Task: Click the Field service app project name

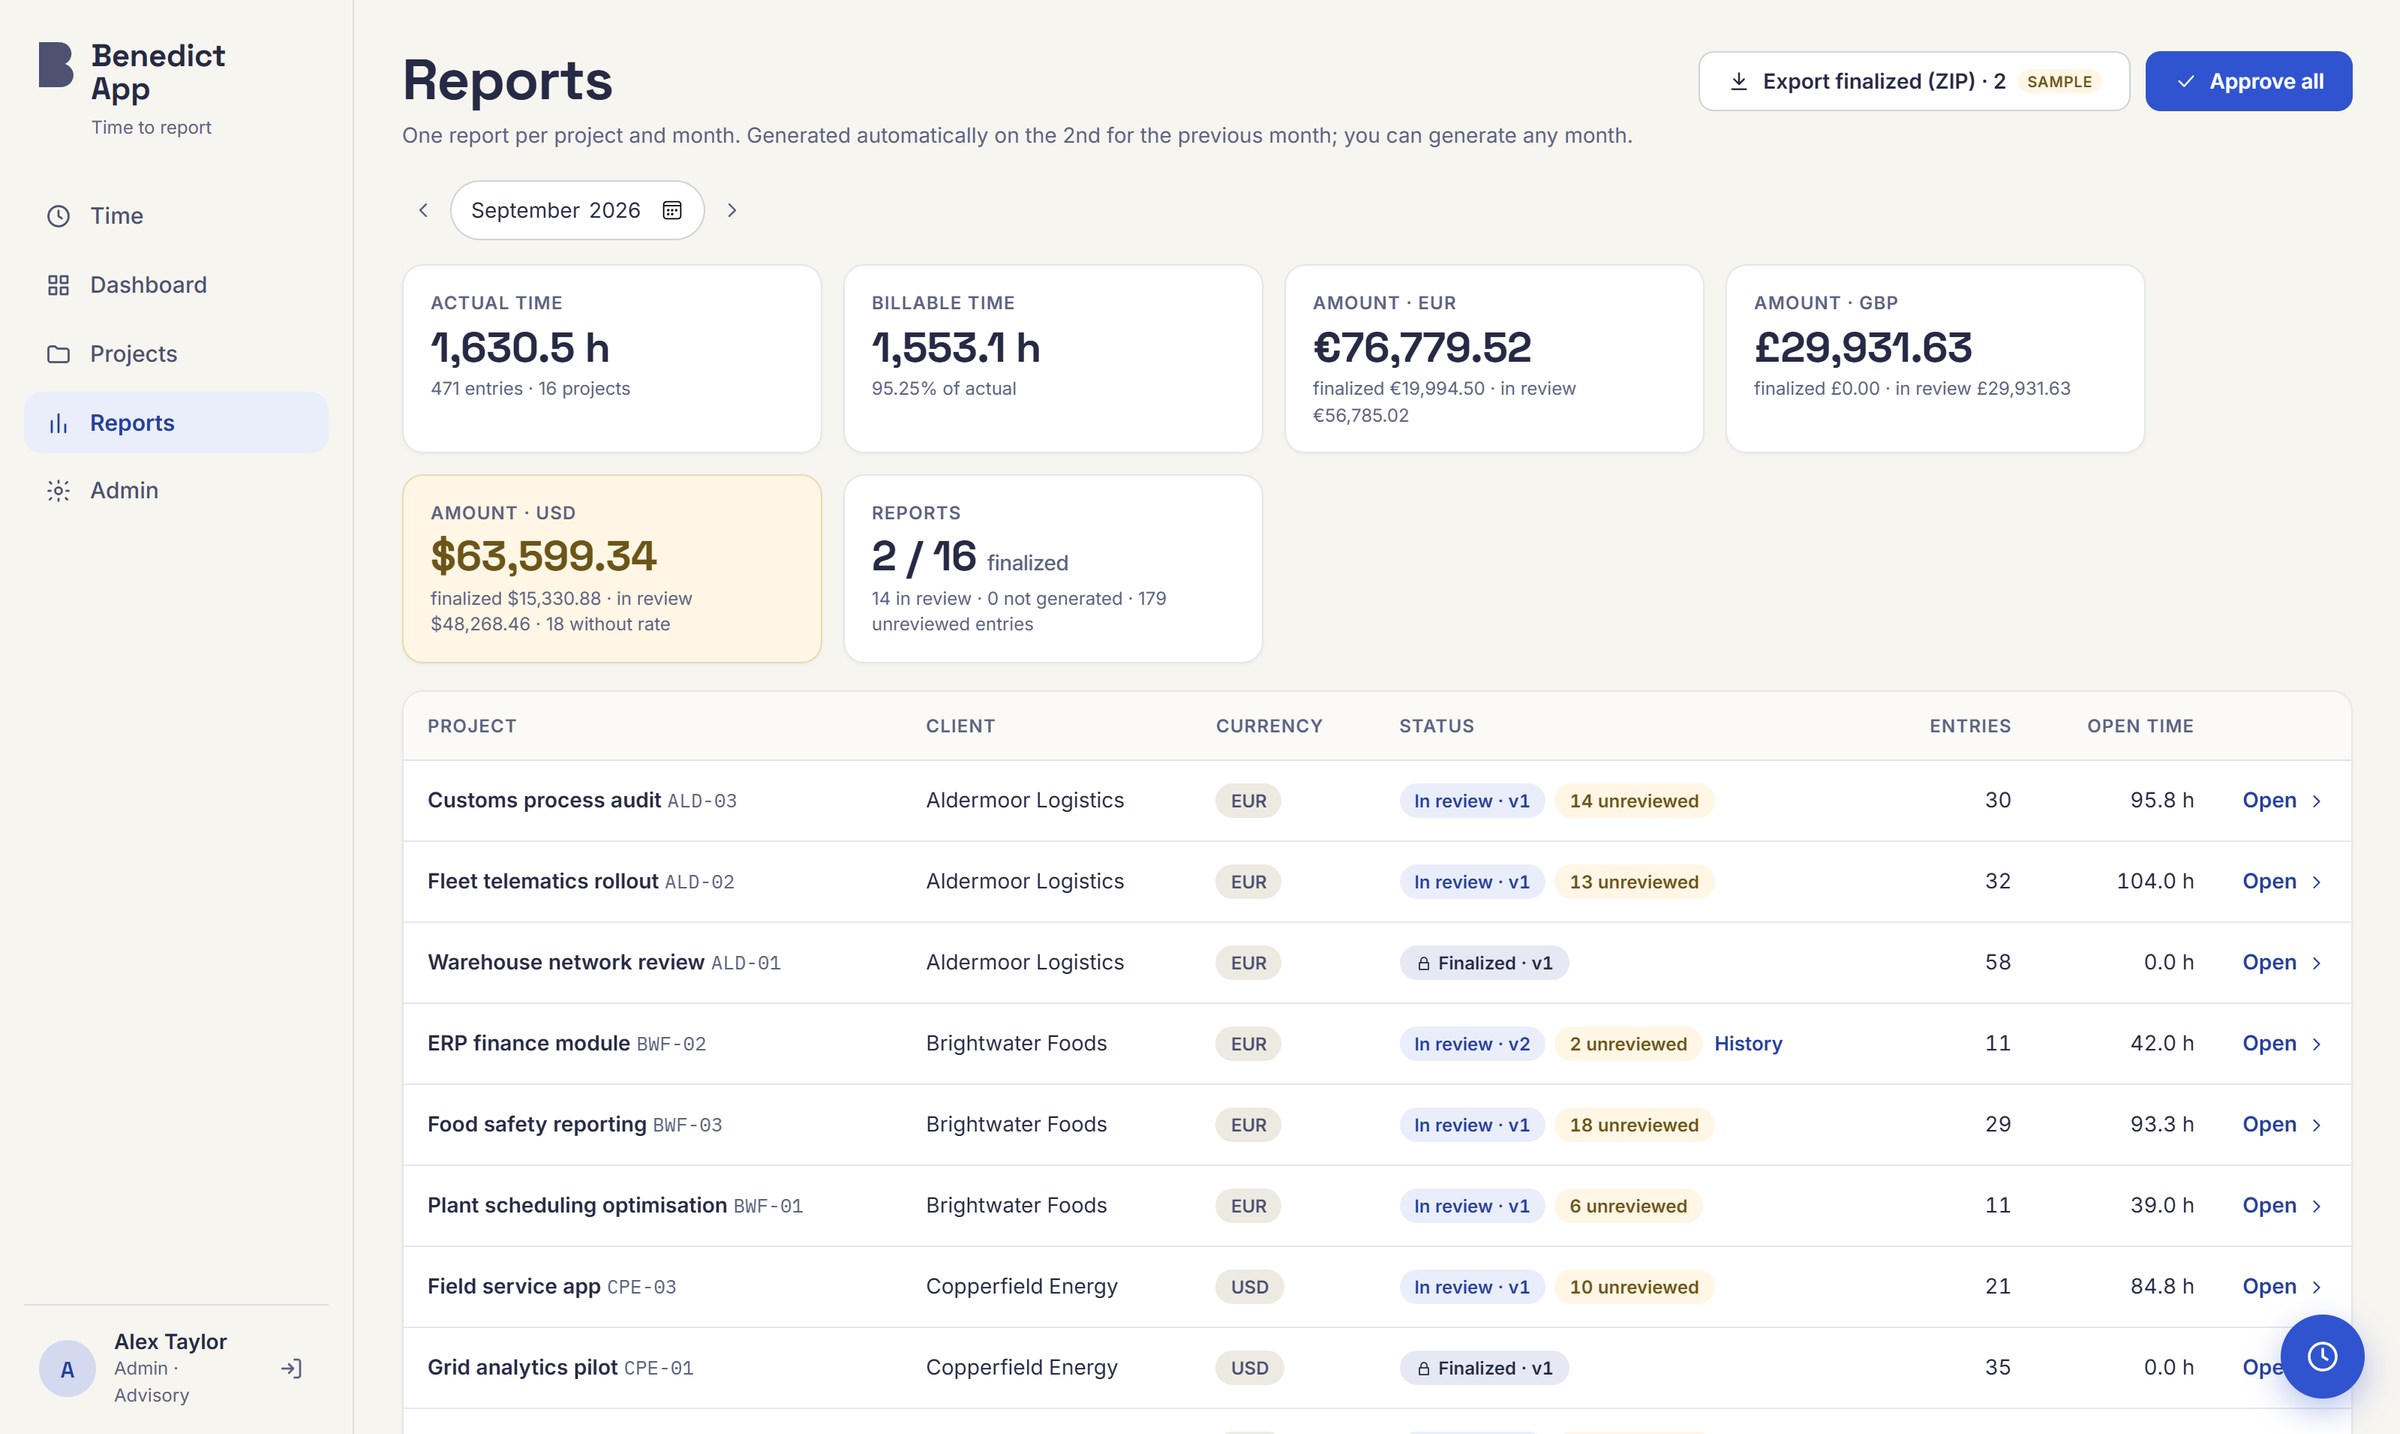Action: [514, 1286]
